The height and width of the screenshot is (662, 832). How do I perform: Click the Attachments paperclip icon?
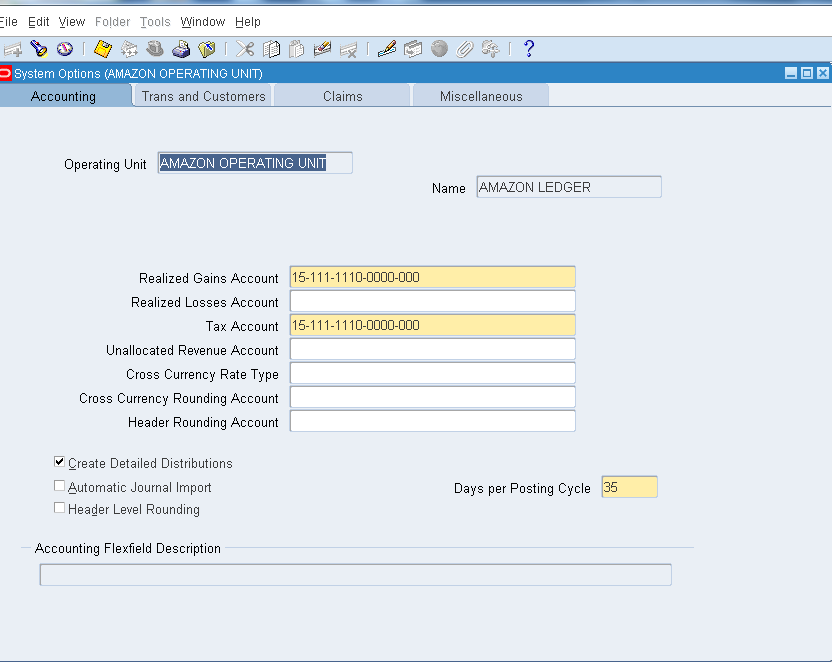tap(465, 49)
